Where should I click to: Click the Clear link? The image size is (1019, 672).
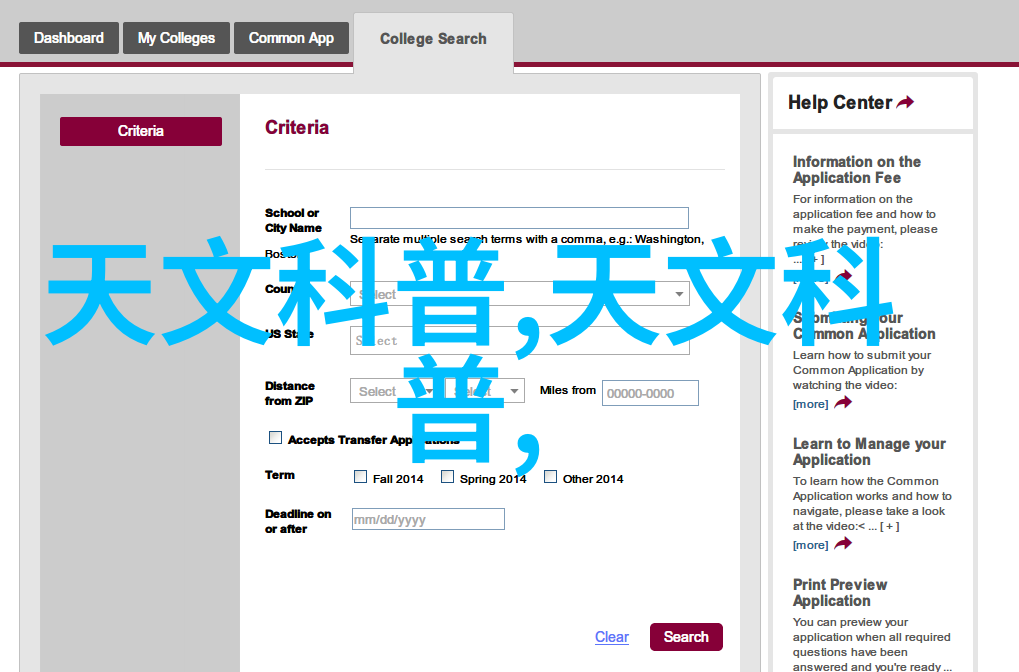pyautogui.click(x=612, y=637)
